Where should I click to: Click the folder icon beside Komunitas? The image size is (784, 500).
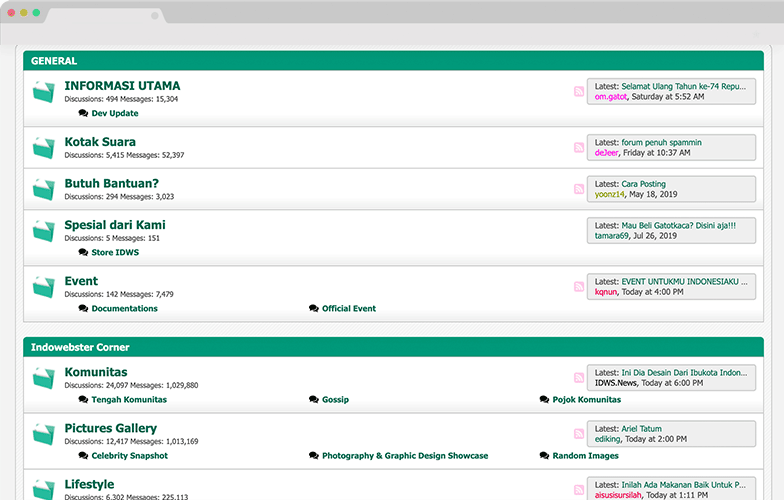[43, 378]
